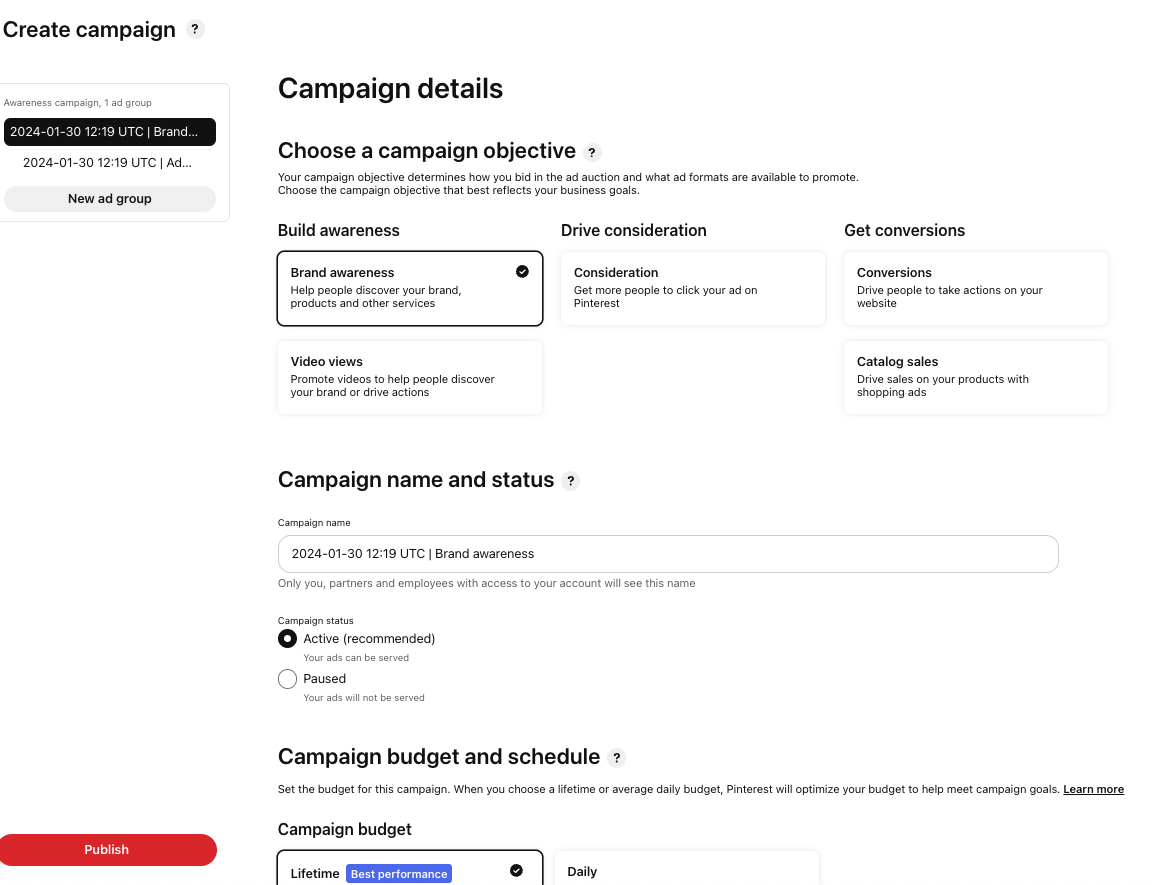Open the Learn more link
Screen dimensions: 1159x885
pos(1093,789)
